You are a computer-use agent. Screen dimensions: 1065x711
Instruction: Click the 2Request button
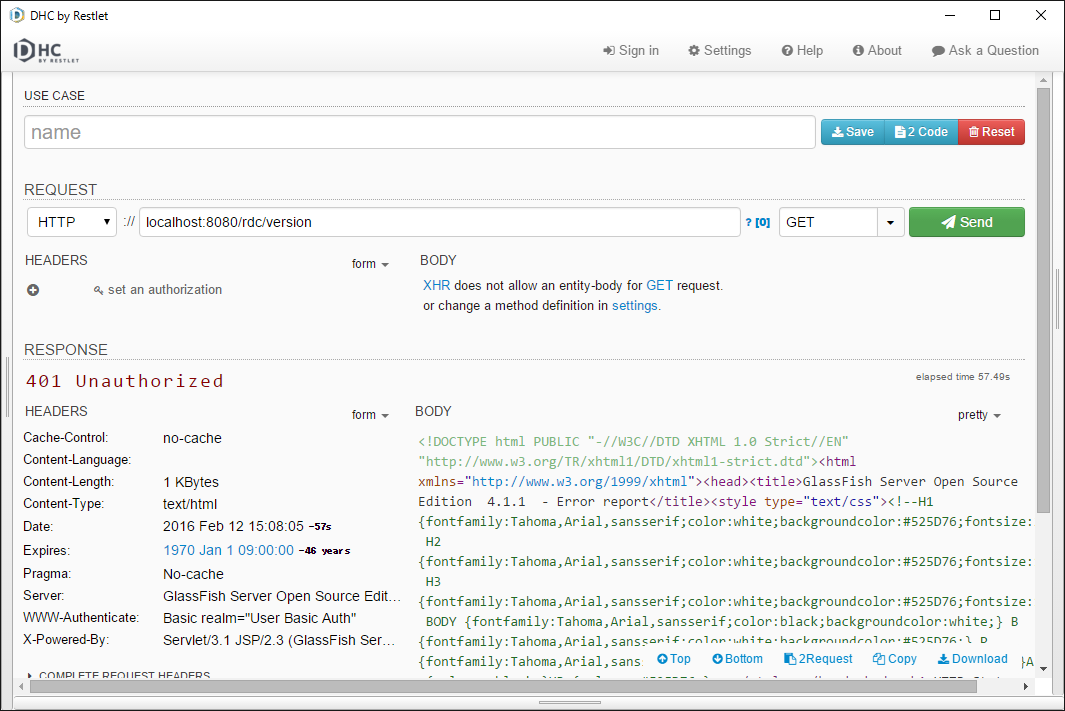point(818,659)
